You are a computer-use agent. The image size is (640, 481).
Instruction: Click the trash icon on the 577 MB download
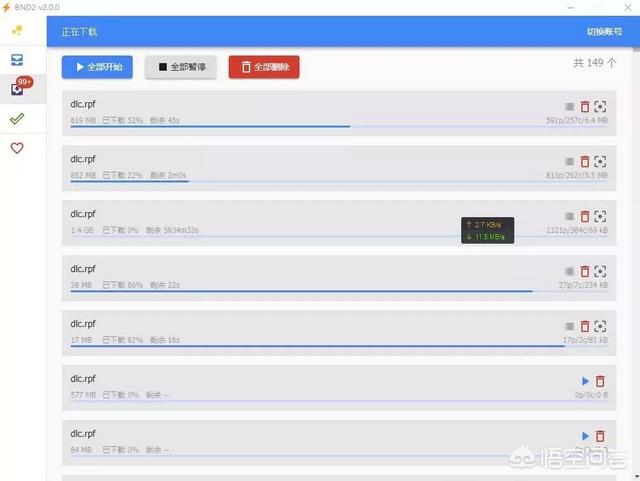pyautogui.click(x=600, y=381)
